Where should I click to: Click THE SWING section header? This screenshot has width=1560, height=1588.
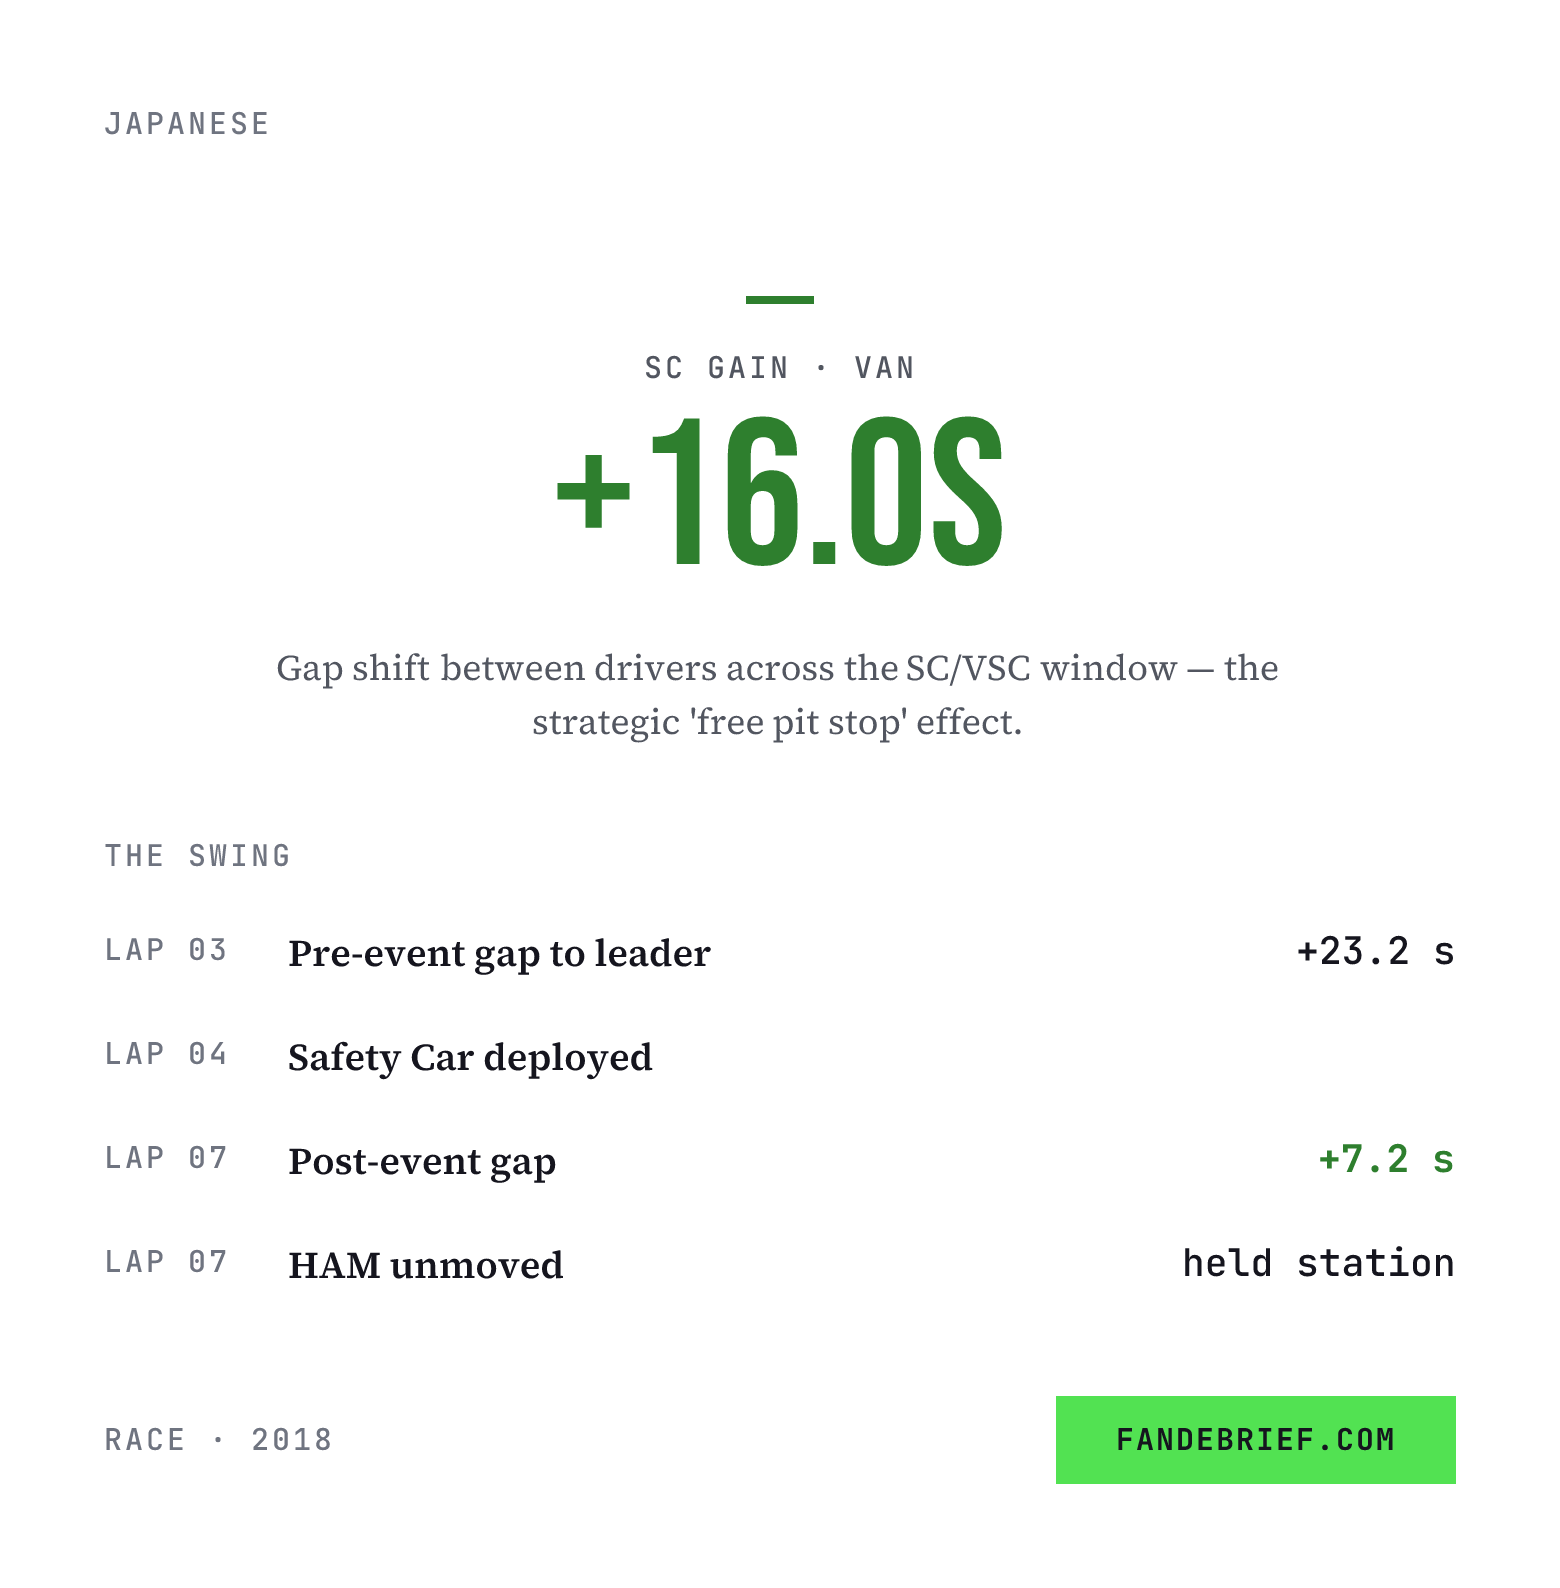(198, 856)
